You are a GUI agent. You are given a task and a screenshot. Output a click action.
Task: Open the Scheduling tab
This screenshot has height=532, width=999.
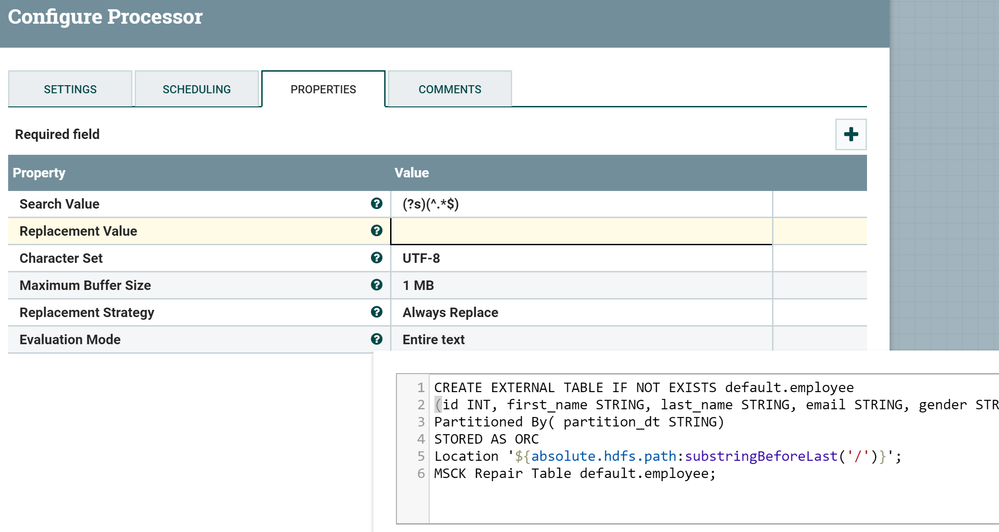(197, 89)
